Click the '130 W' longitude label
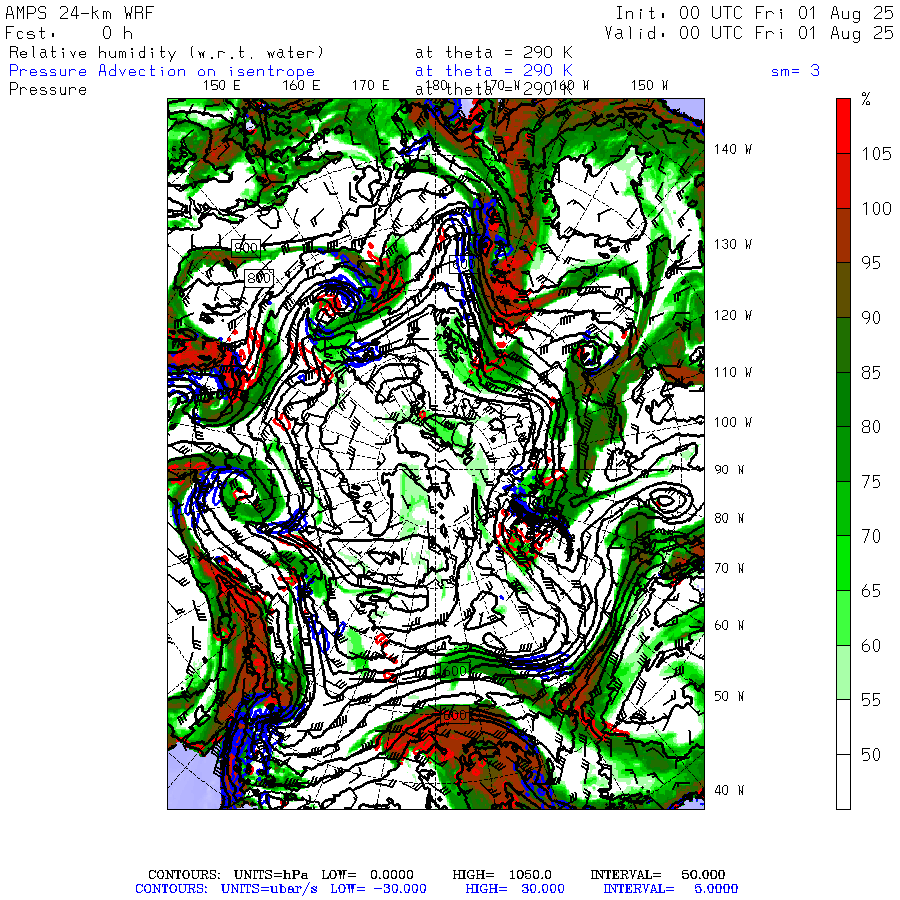This screenshot has width=900, height=900. 733,244
